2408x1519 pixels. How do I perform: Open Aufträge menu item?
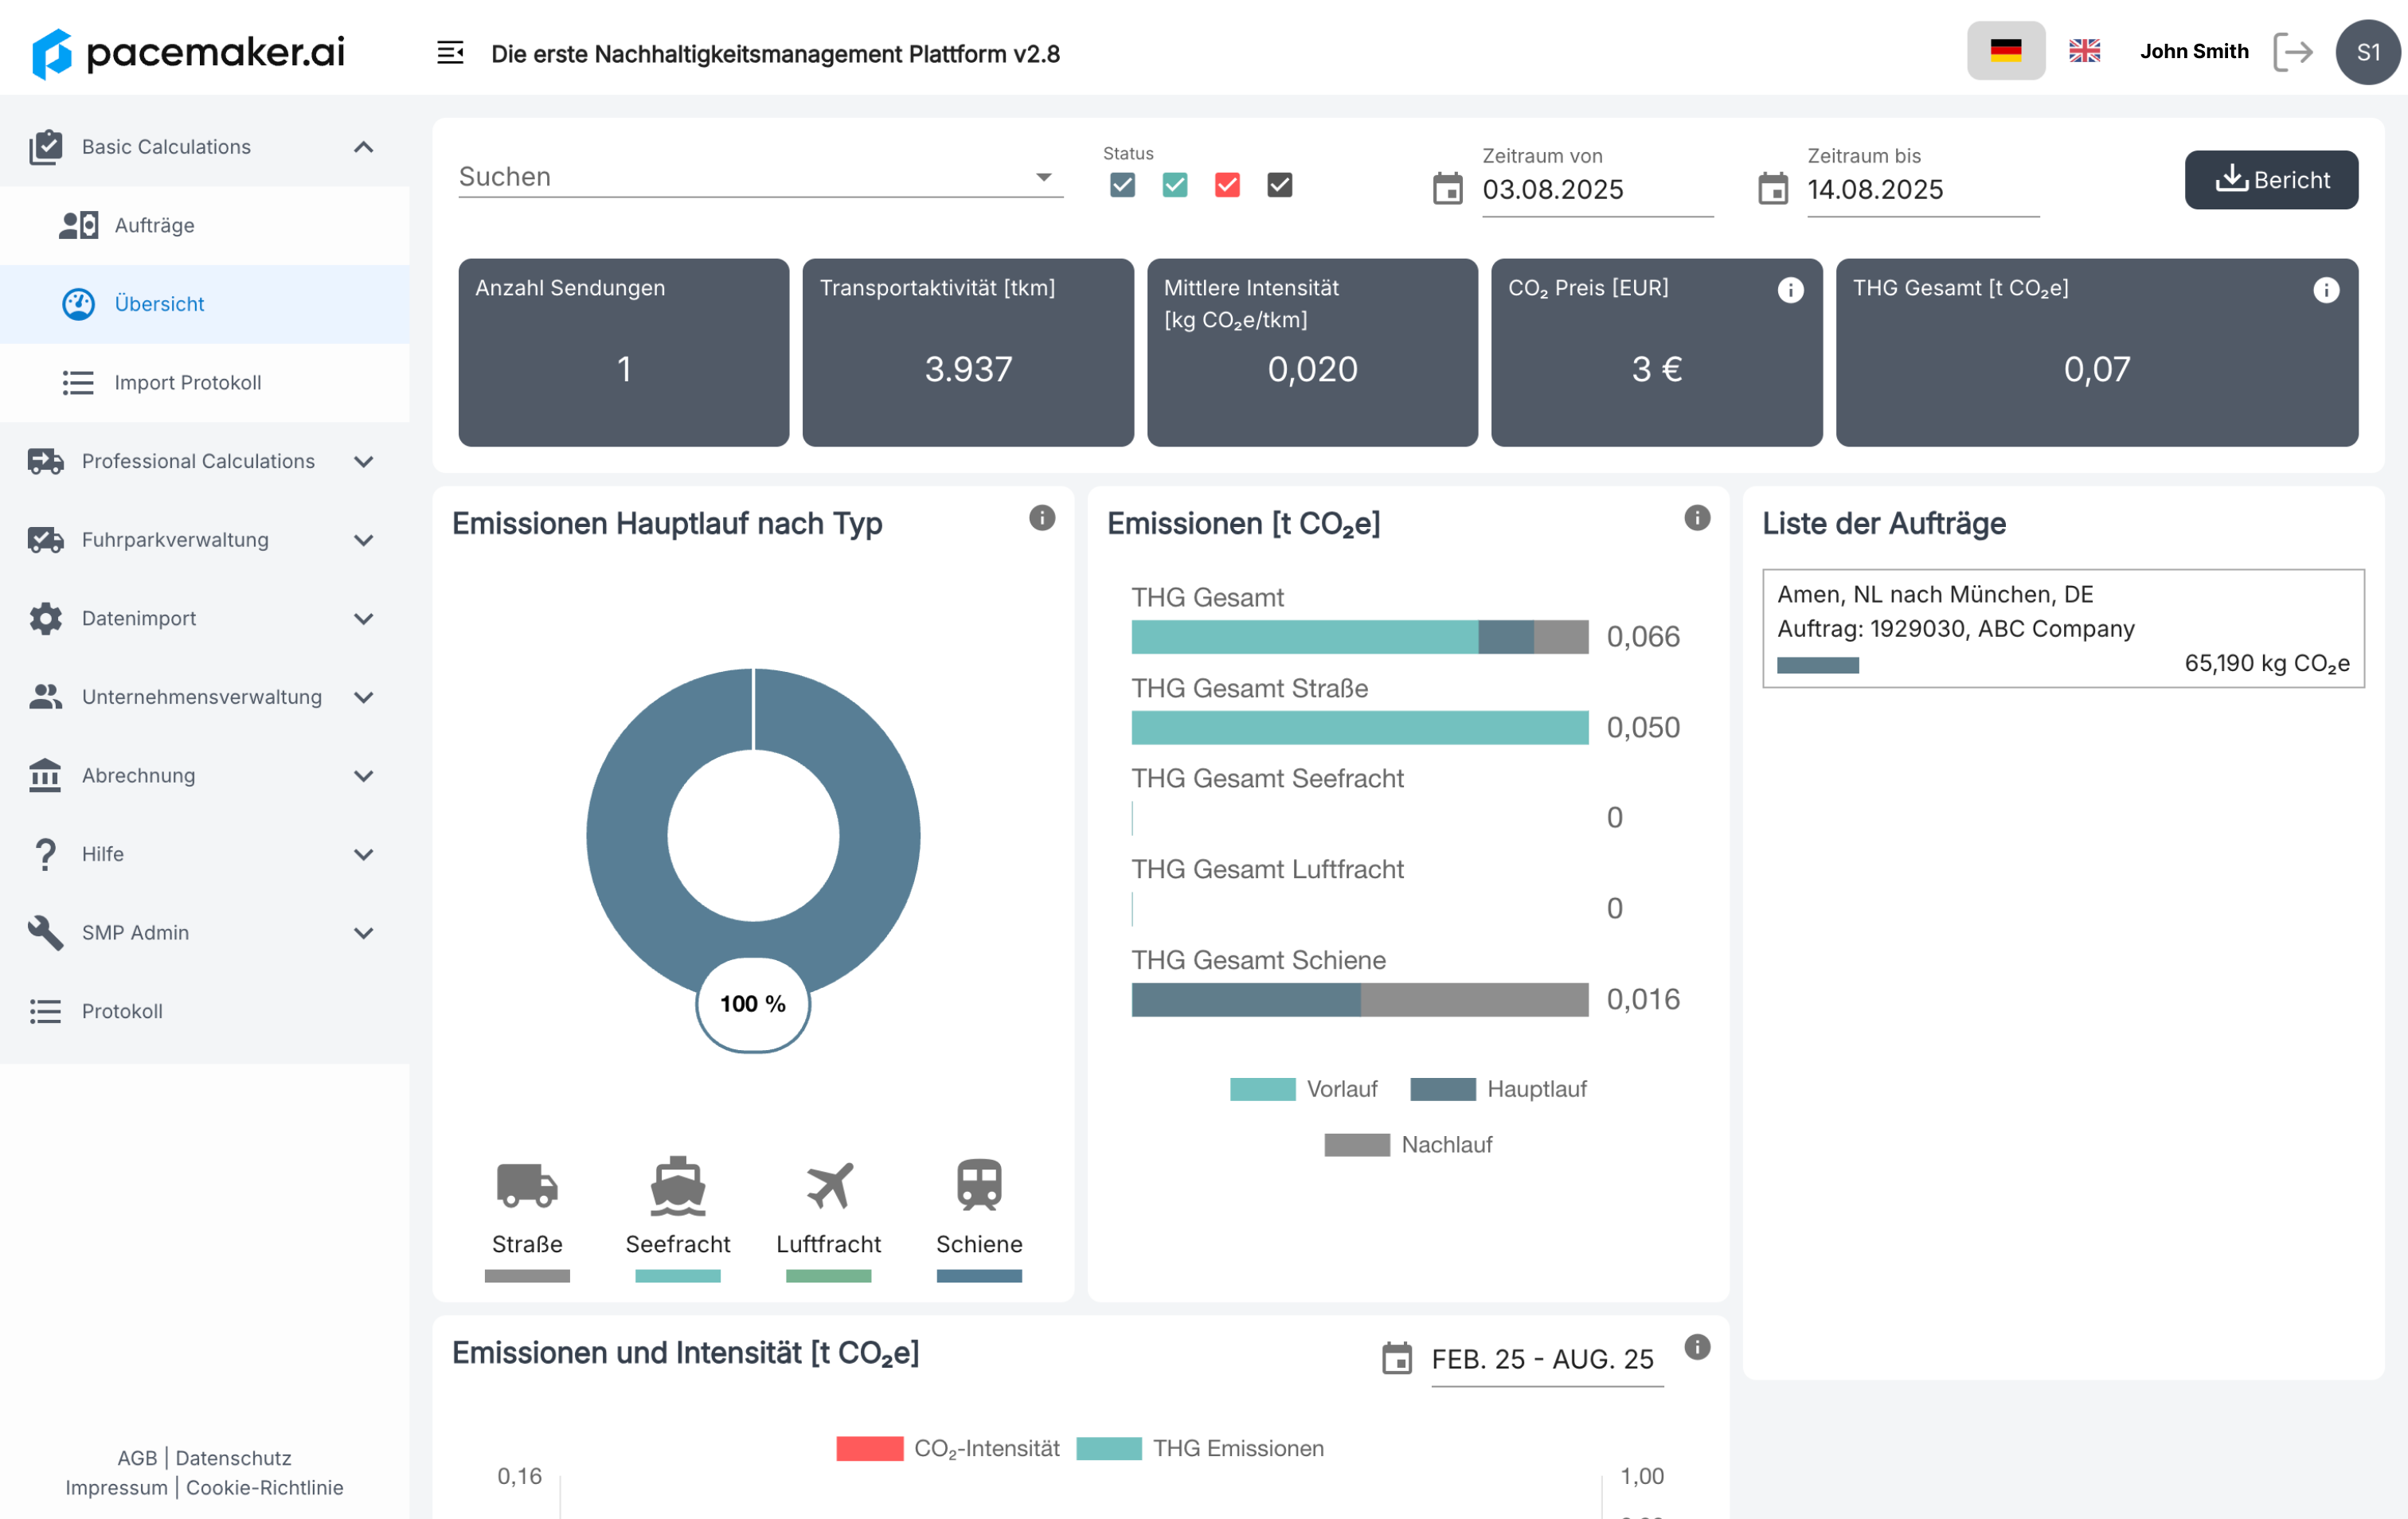pyautogui.click(x=154, y=226)
